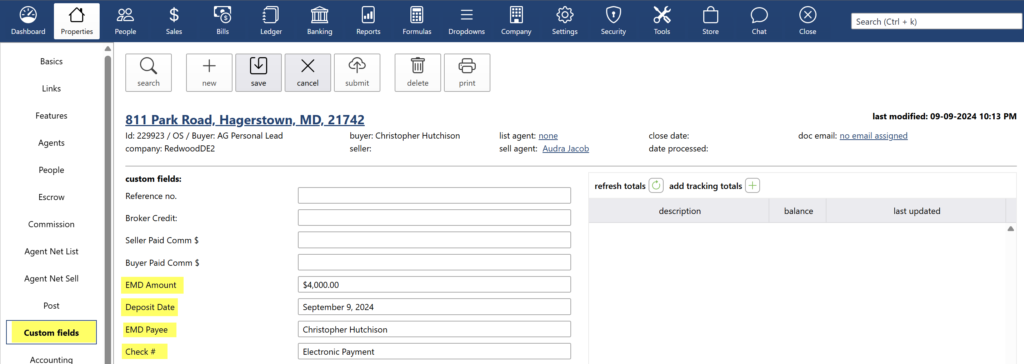Viewport: 1024px width, 364px height.
Task: Click the Broker Credit input field
Action: coord(434,218)
